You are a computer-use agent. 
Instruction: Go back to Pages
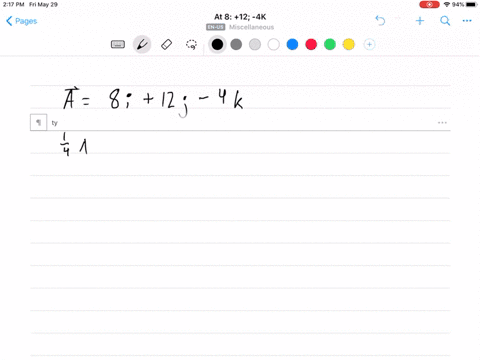22,21
